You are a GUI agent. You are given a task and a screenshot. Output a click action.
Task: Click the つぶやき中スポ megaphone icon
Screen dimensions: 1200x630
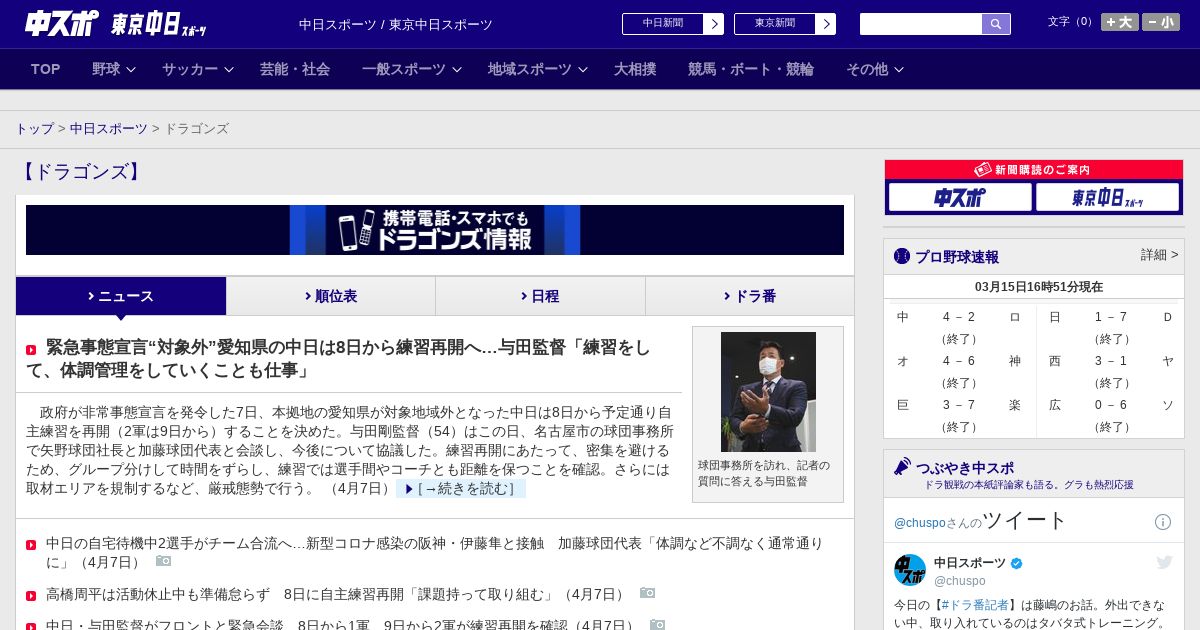pyautogui.click(x=902, y=467)
